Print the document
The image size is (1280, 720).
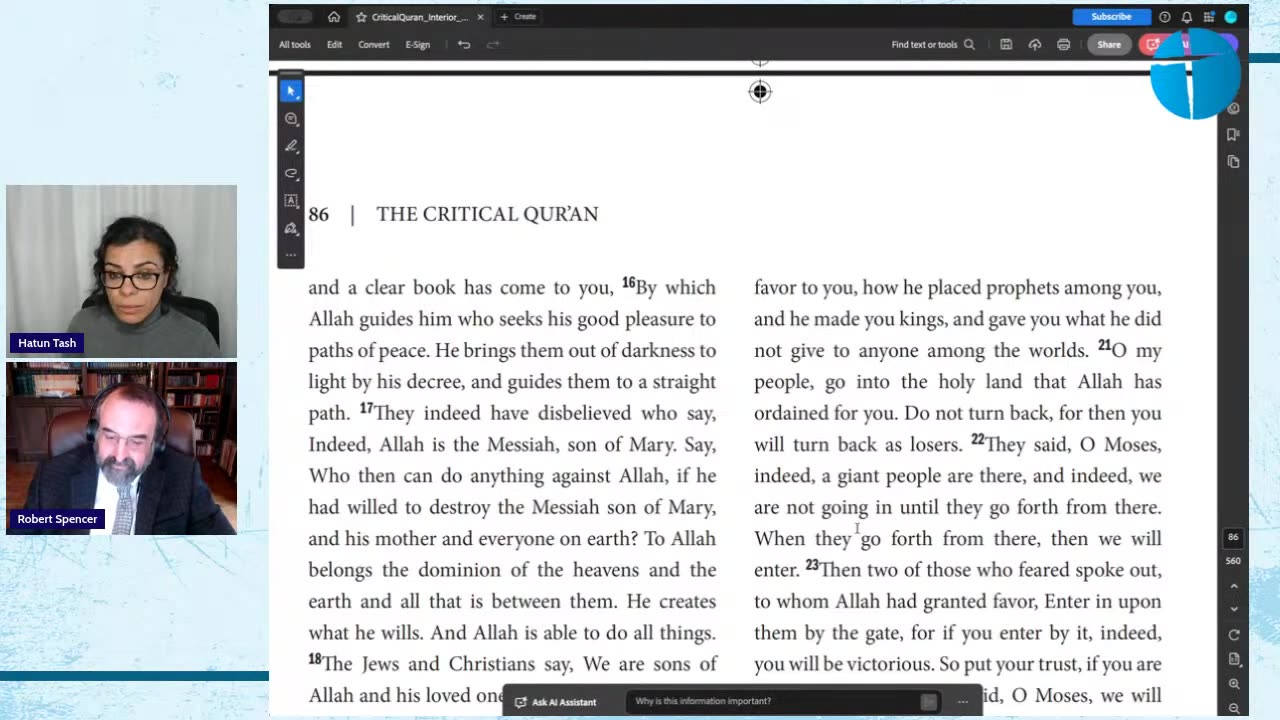1063,45
